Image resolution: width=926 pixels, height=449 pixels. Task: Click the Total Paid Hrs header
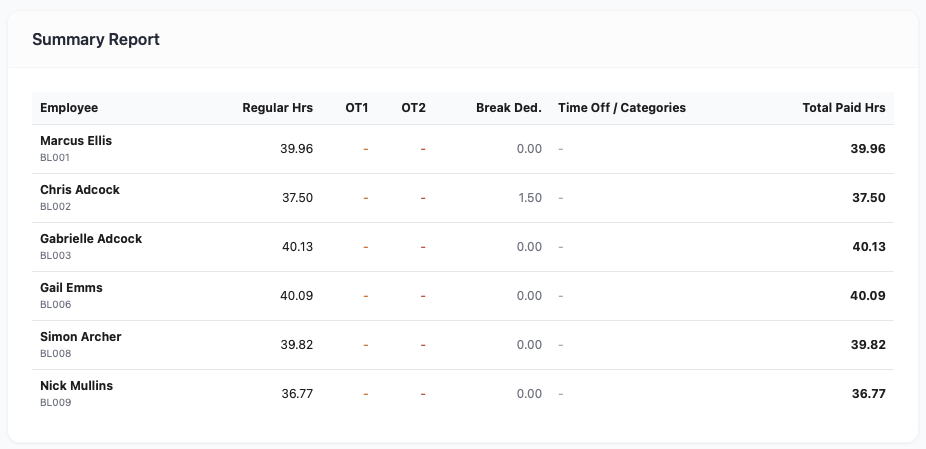coord(844,108)
